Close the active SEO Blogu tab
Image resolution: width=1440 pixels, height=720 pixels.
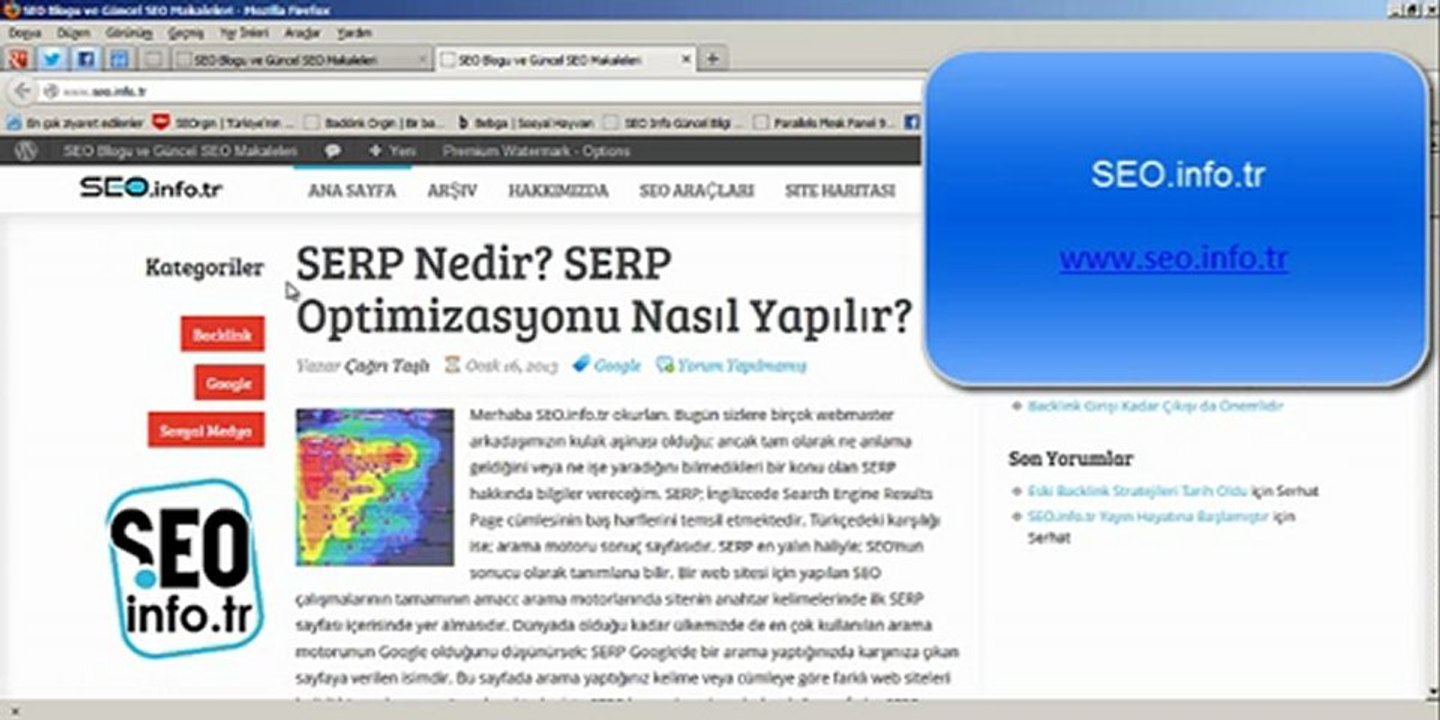[x=685, y=59]
